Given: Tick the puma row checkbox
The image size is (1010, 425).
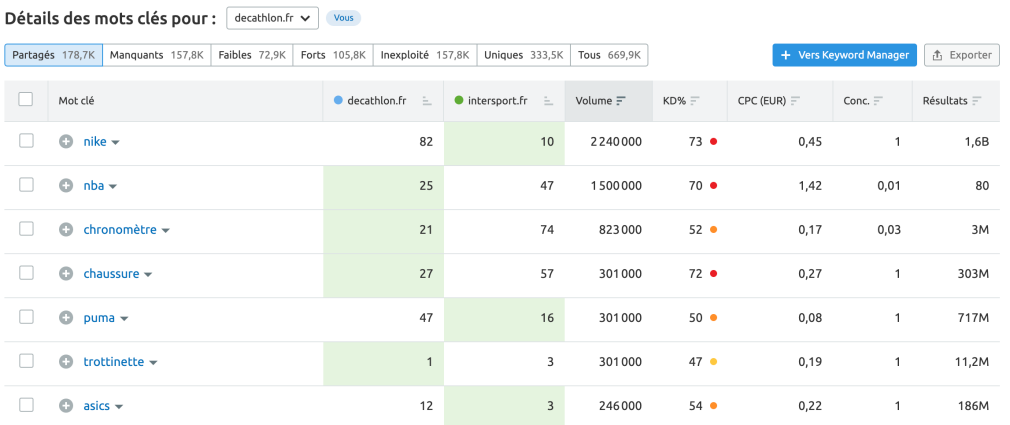Looking at the screenshot, I should (26, 317).
